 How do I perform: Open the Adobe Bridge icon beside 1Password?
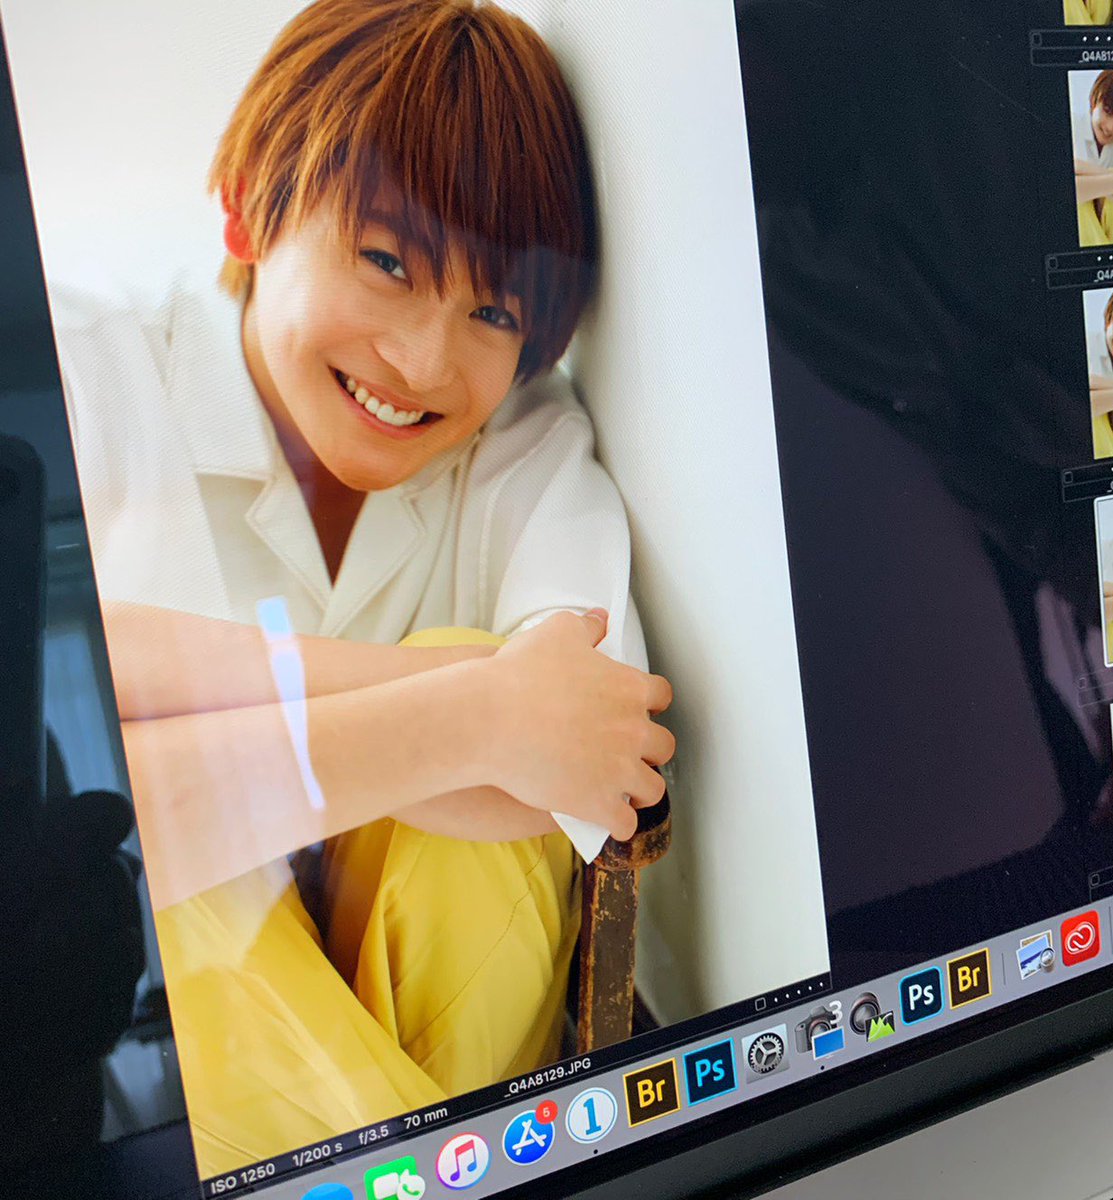[x=651, y=1092]
